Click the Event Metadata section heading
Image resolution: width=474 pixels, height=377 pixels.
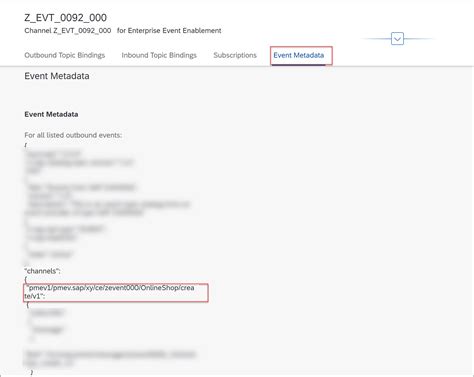[x=57, y=76]
